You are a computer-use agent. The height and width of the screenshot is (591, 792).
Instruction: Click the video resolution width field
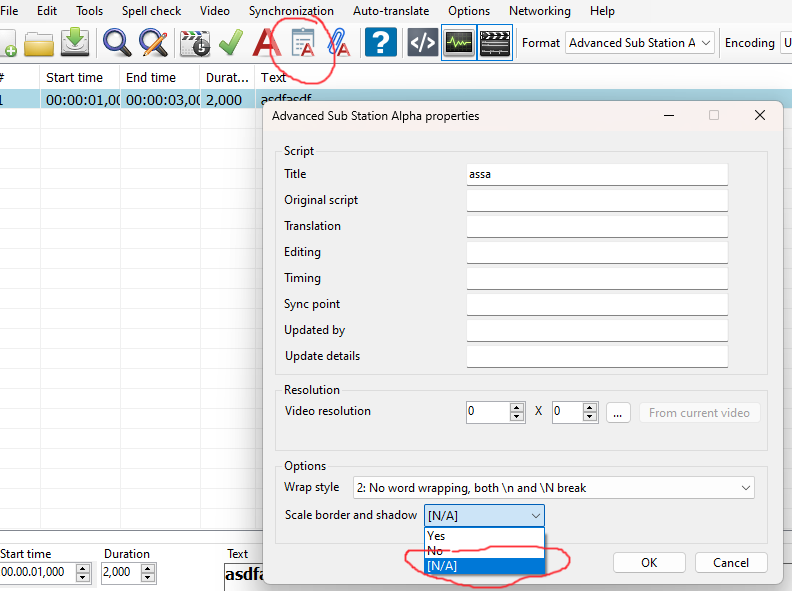[x=487, y=412]
